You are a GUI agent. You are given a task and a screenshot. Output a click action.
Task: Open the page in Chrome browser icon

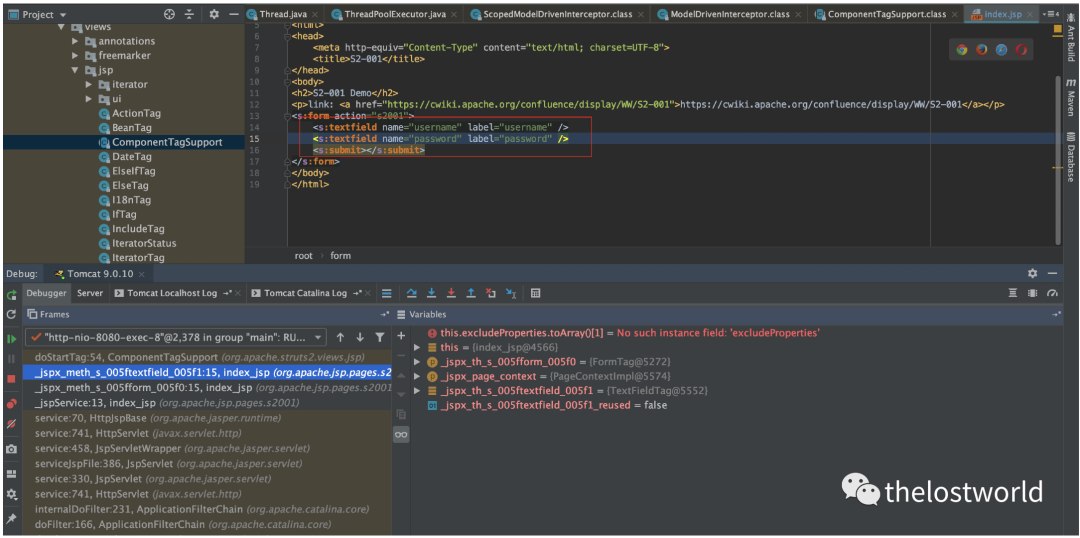[962, 49]
